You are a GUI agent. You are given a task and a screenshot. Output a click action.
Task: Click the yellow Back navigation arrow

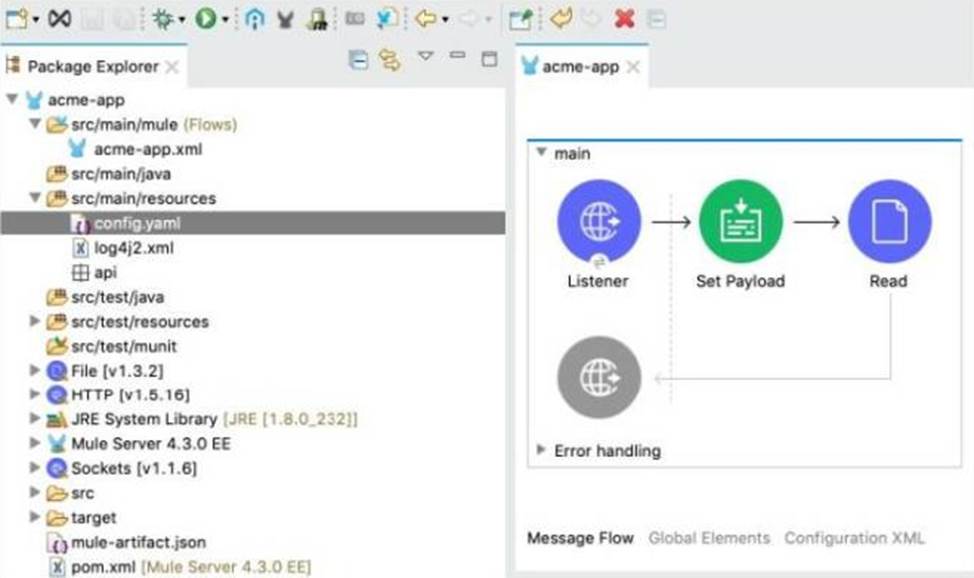click(426, 19)
